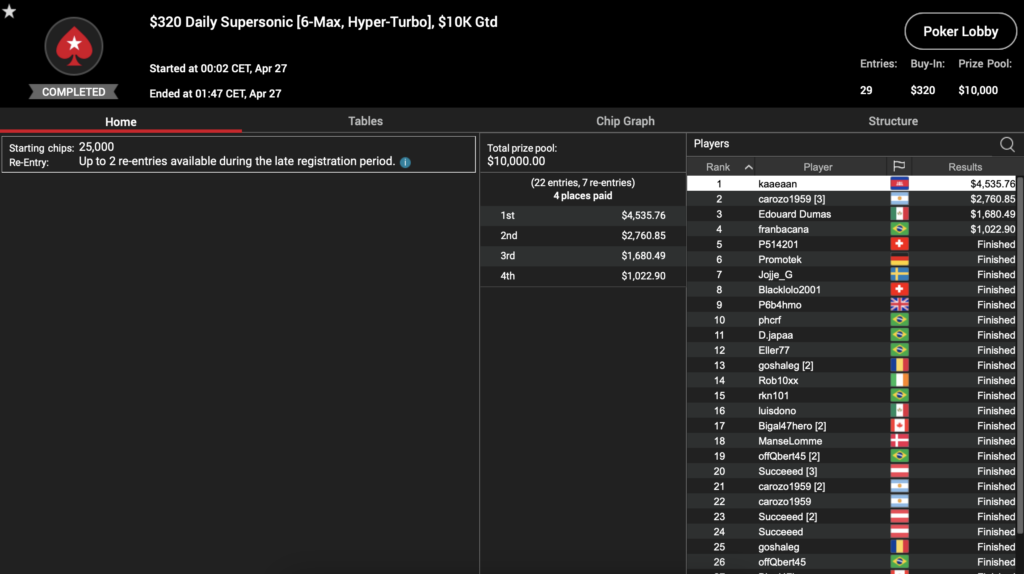
Task: Select player Edouard Dumas row
Action: click(x=794, y=214)
